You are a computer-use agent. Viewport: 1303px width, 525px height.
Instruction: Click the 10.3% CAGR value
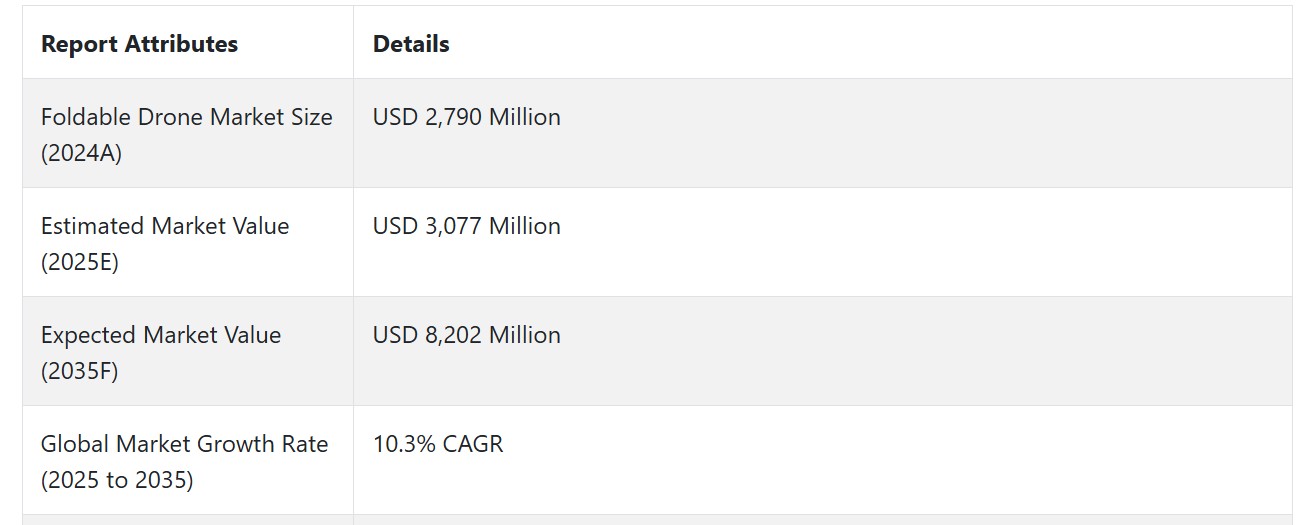click(x=438, y=444)
